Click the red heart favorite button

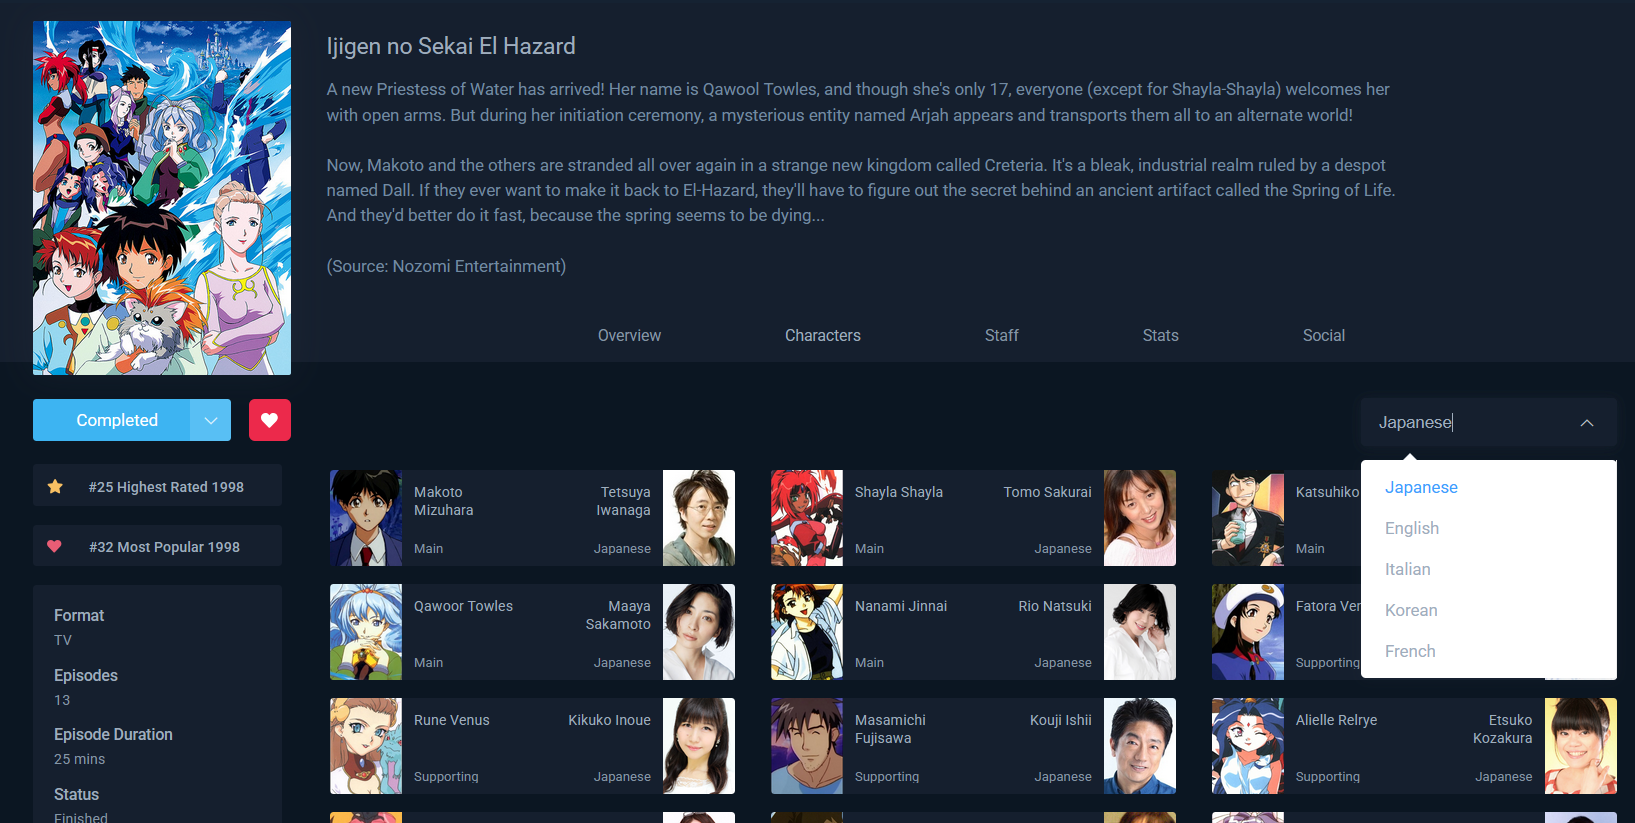pyautogui.click(x=269, y=420)
